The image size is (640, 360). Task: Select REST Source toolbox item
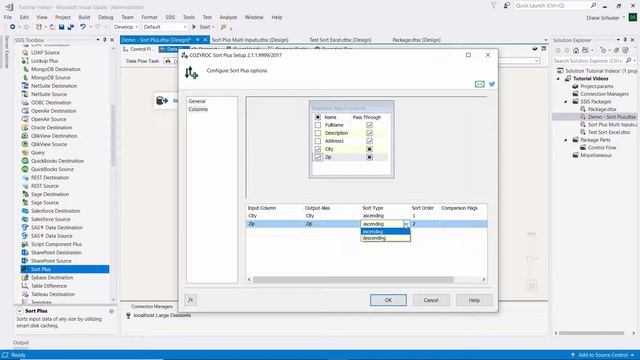tap(44, 186)
